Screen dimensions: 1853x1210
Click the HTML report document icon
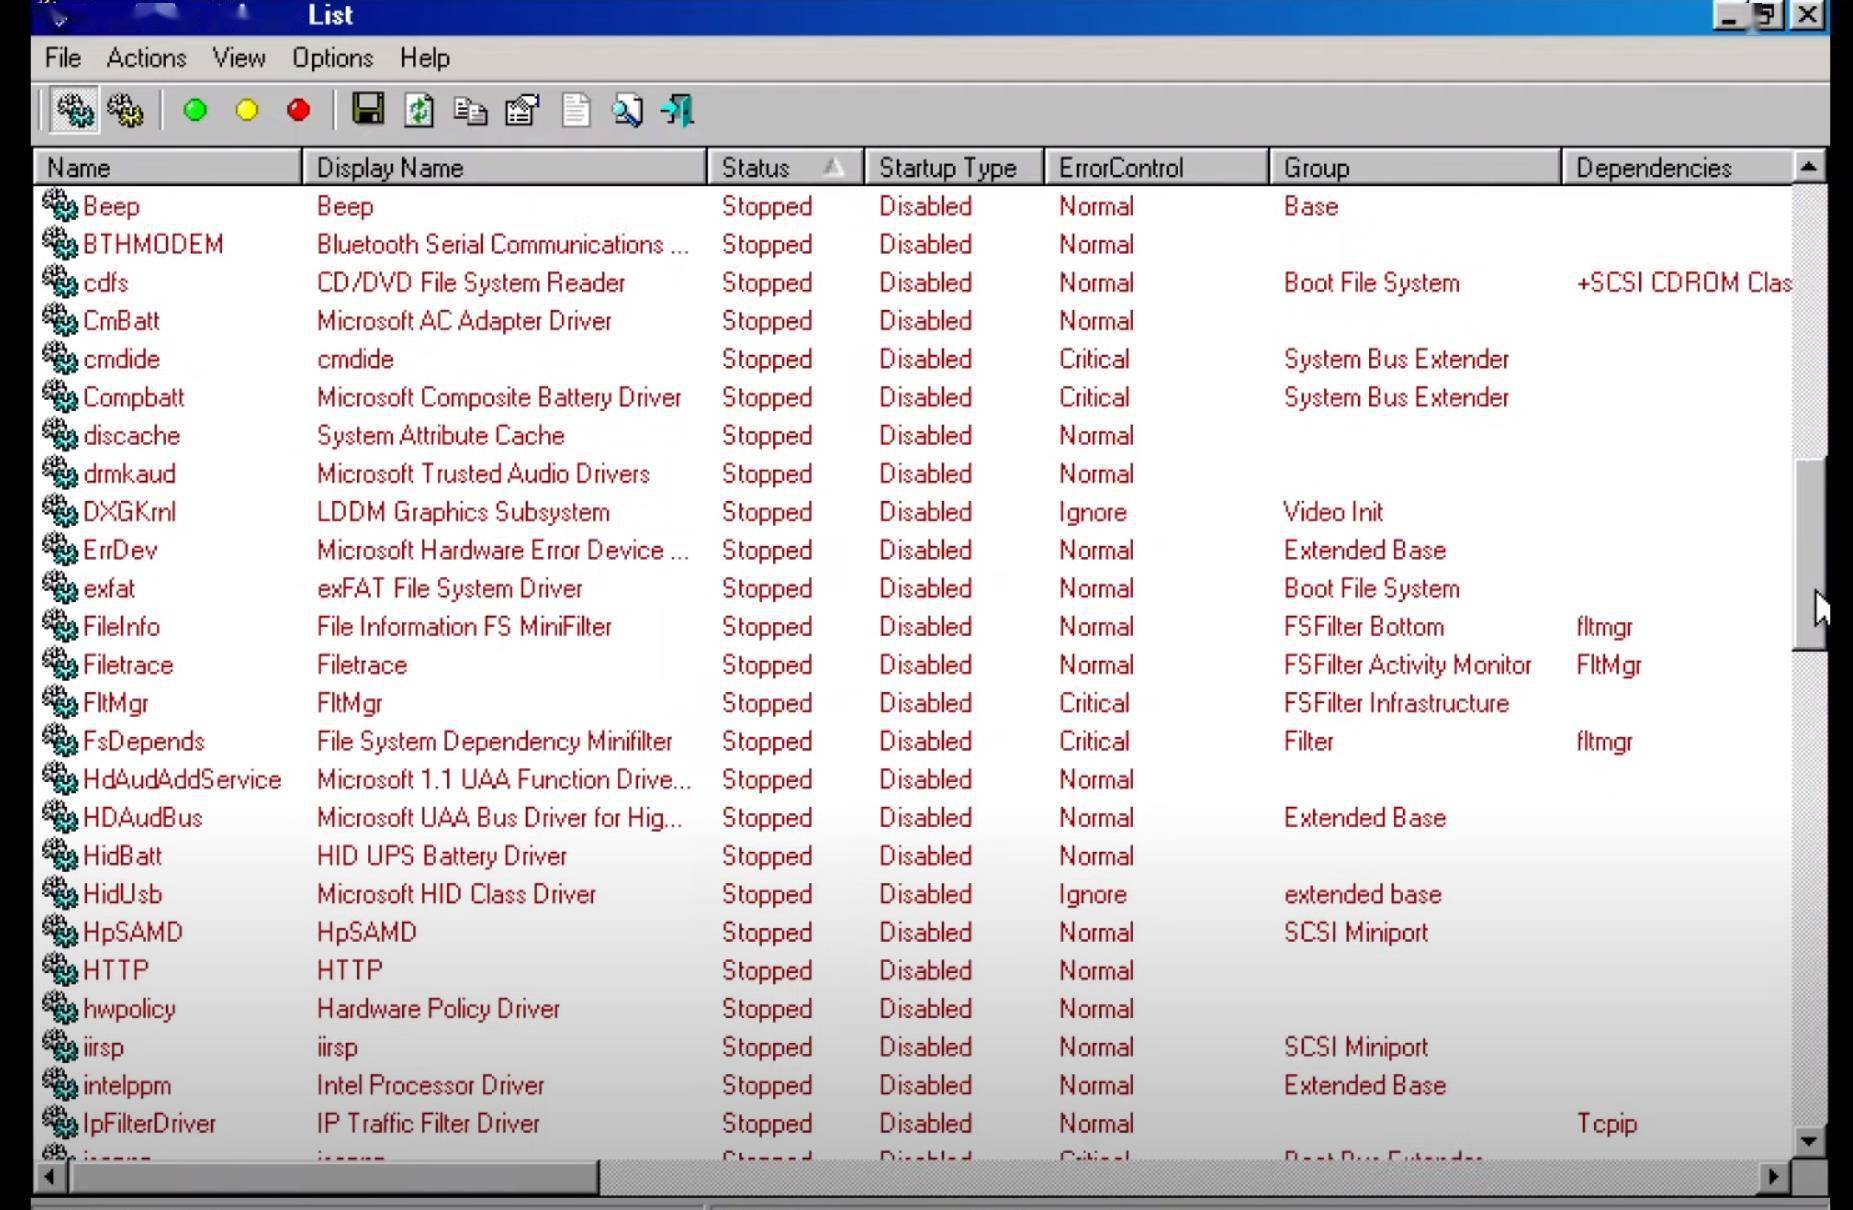click(x=575, y=111)
